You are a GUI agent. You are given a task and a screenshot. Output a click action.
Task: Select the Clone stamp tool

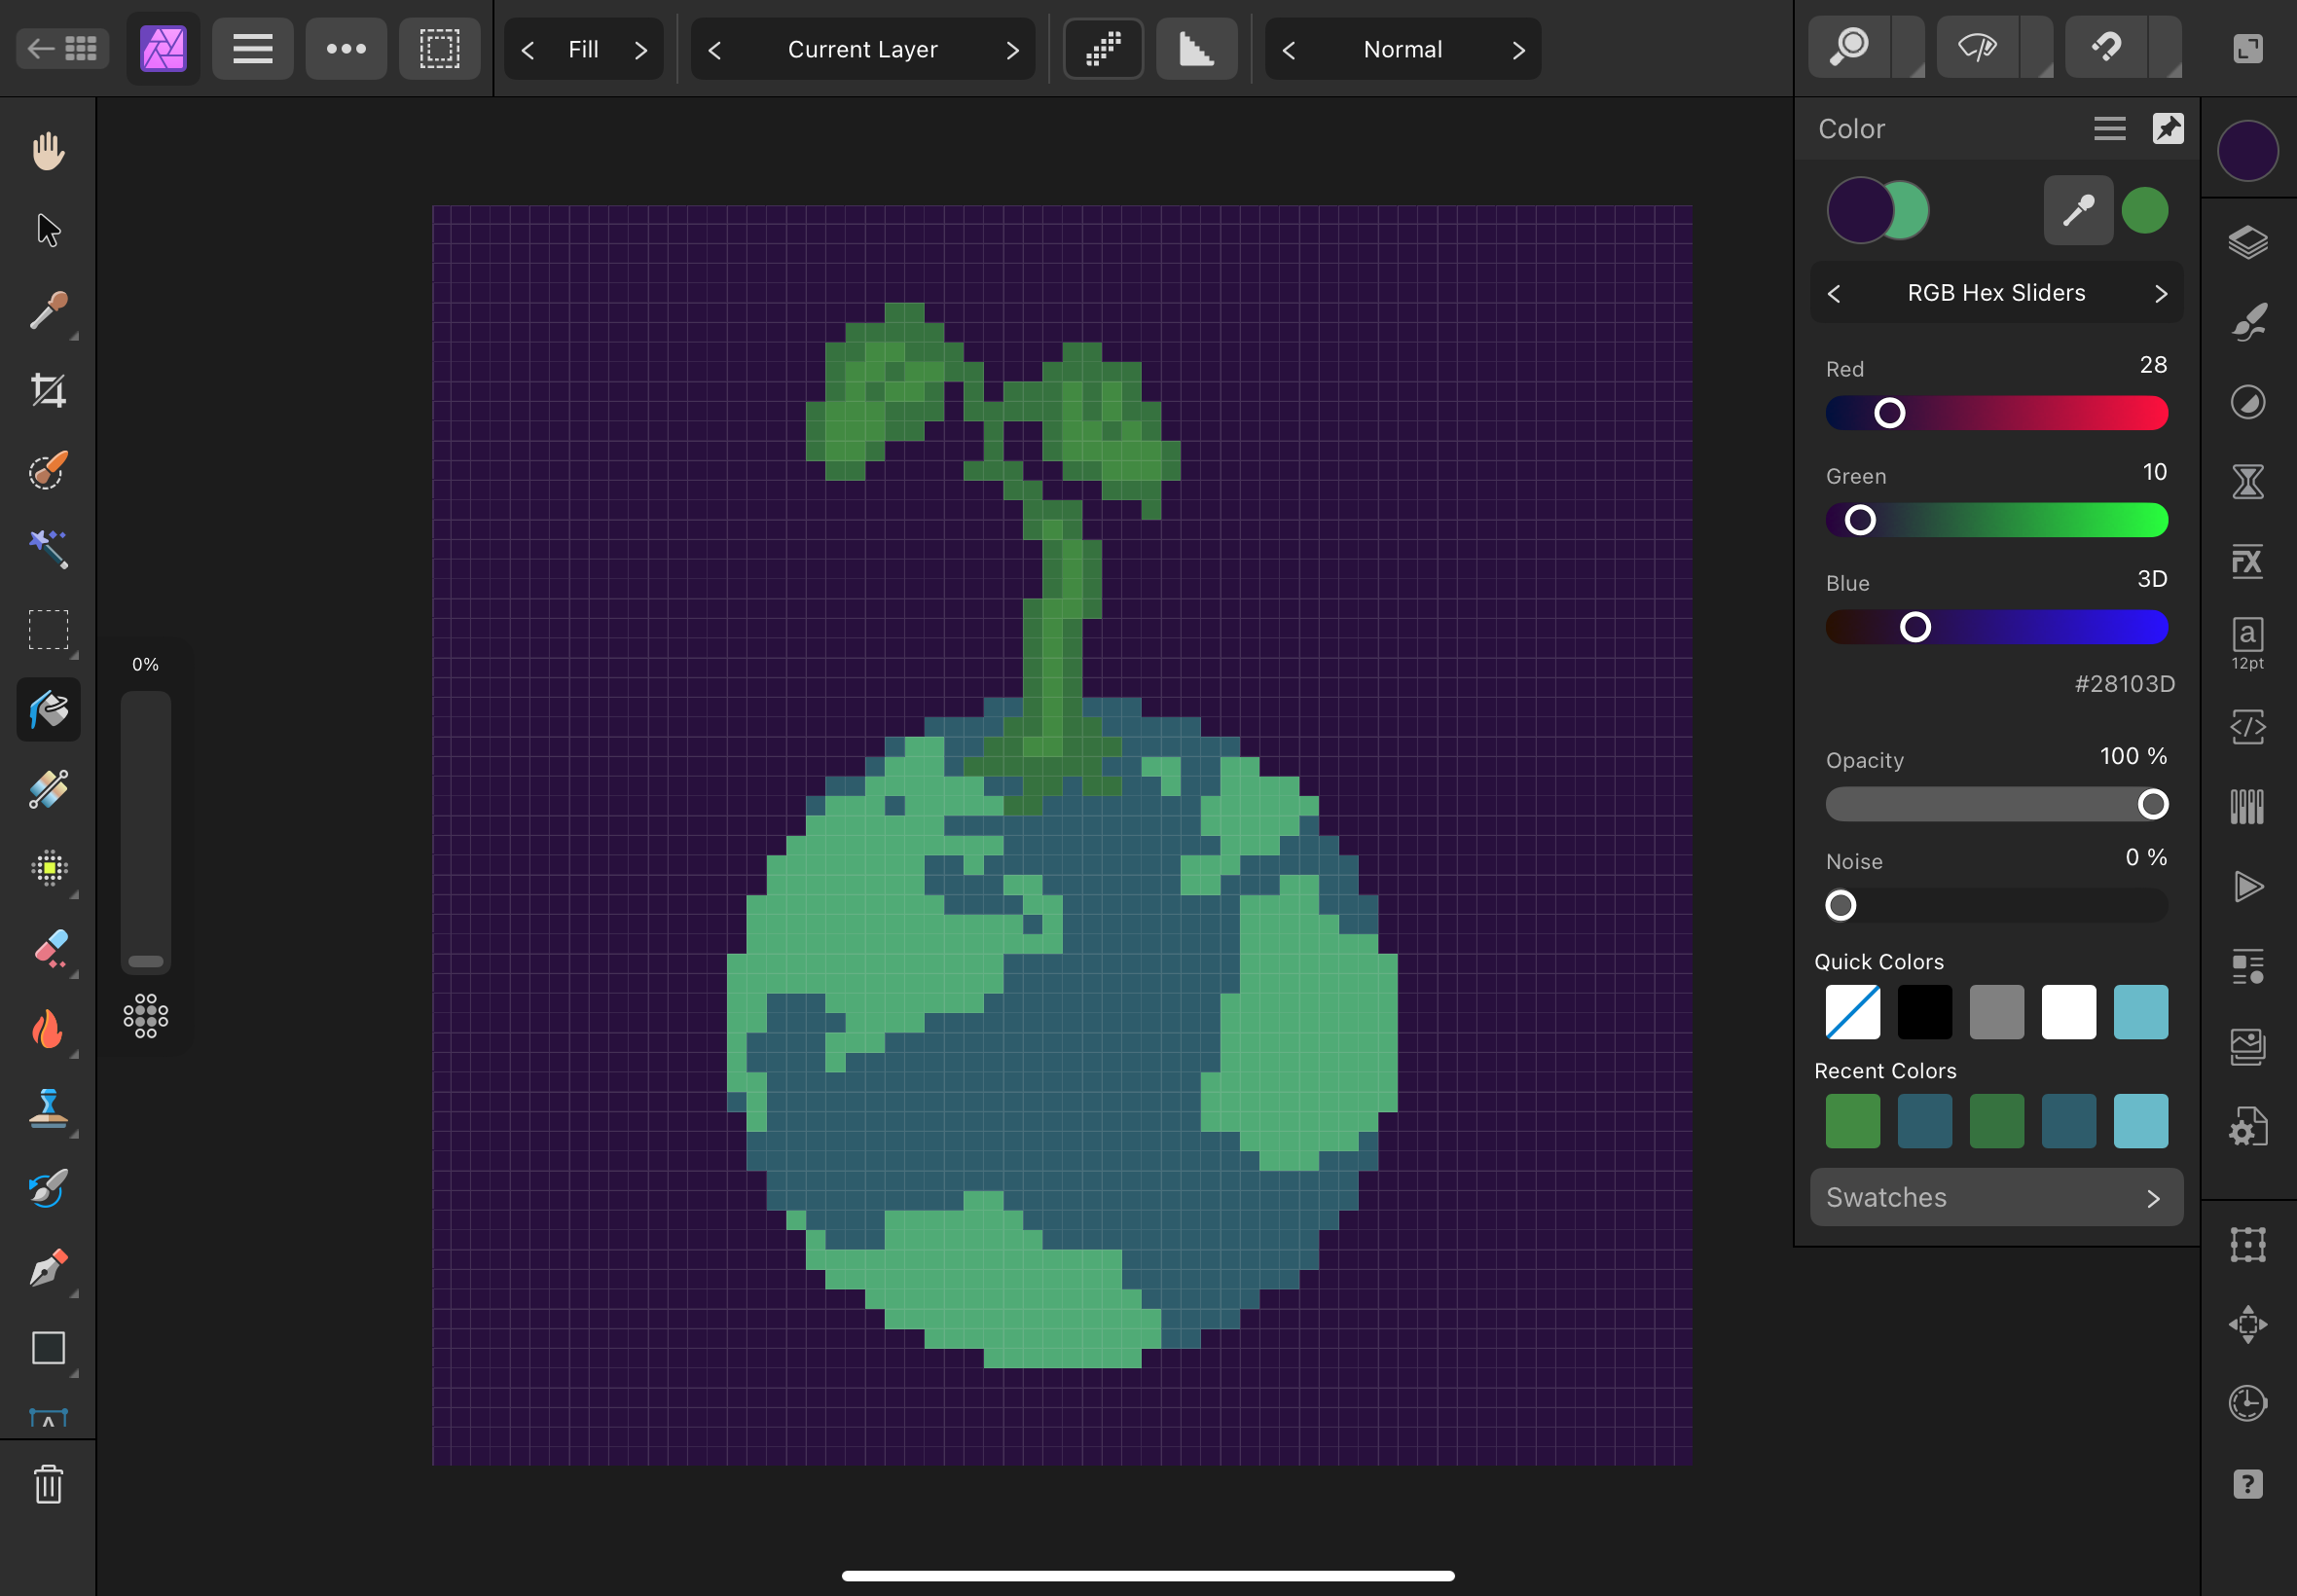(x=48, y=1108)
